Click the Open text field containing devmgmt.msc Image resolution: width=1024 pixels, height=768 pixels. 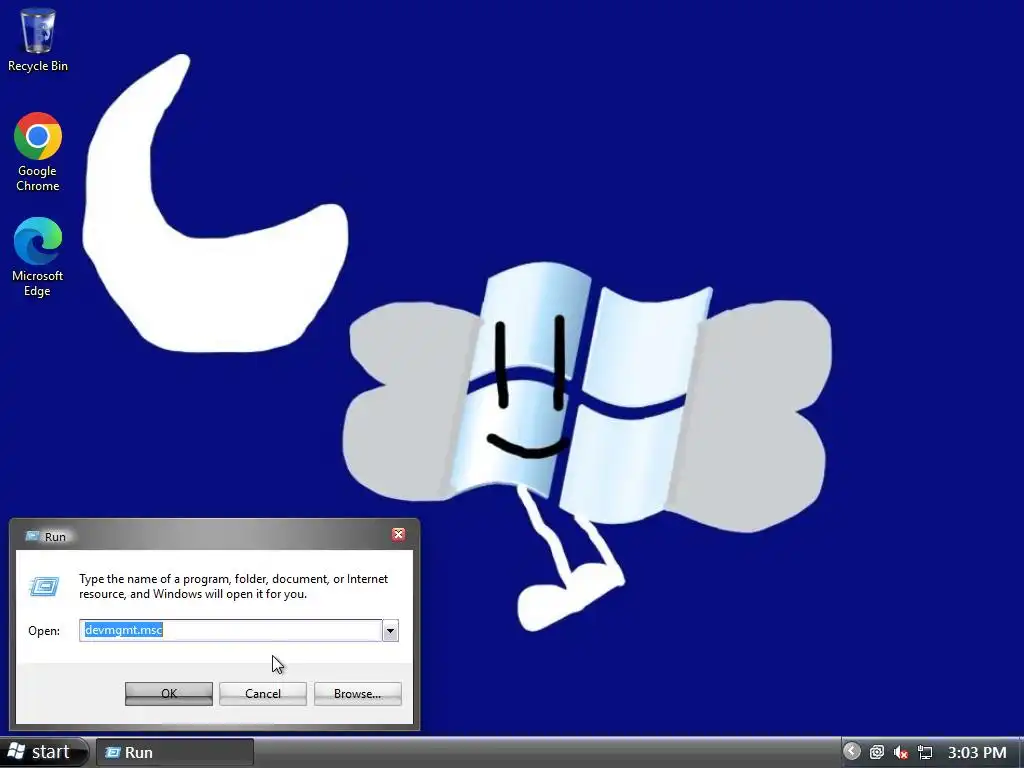[231, 630]
